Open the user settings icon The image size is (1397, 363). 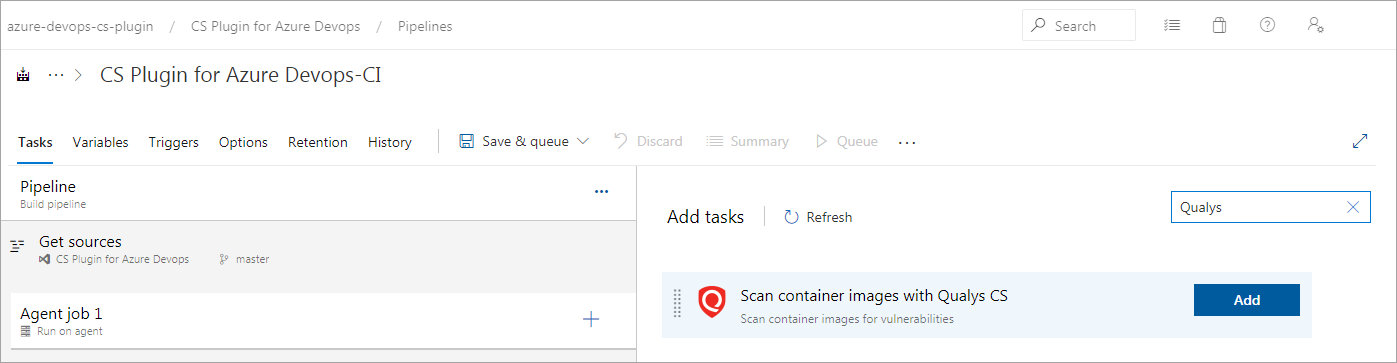[1316, 25]
